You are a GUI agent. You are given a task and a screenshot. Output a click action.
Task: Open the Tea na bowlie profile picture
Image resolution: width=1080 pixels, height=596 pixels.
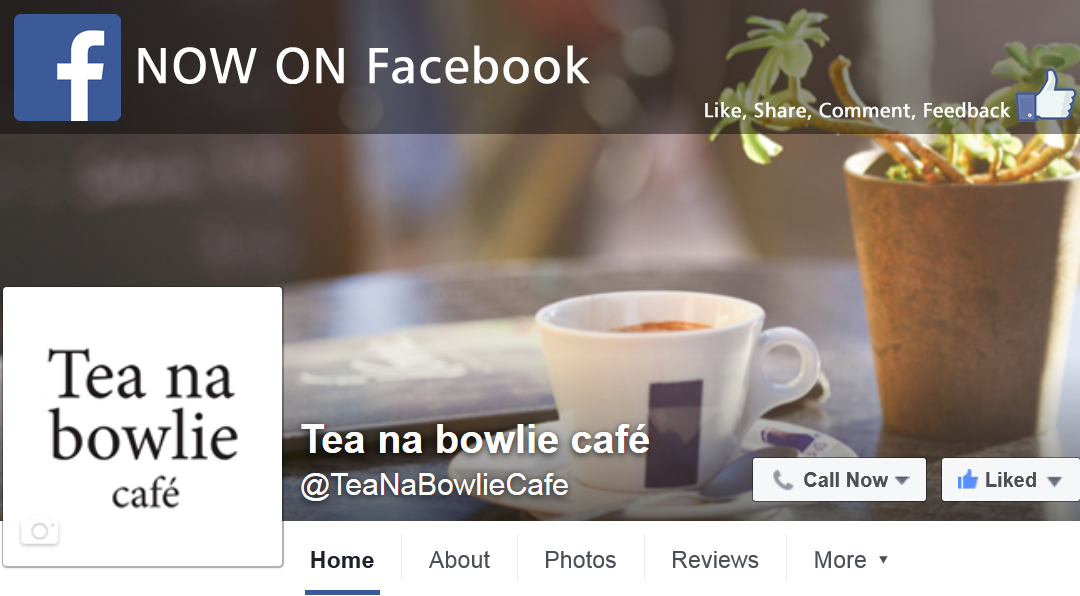click(x=143, y=427)
